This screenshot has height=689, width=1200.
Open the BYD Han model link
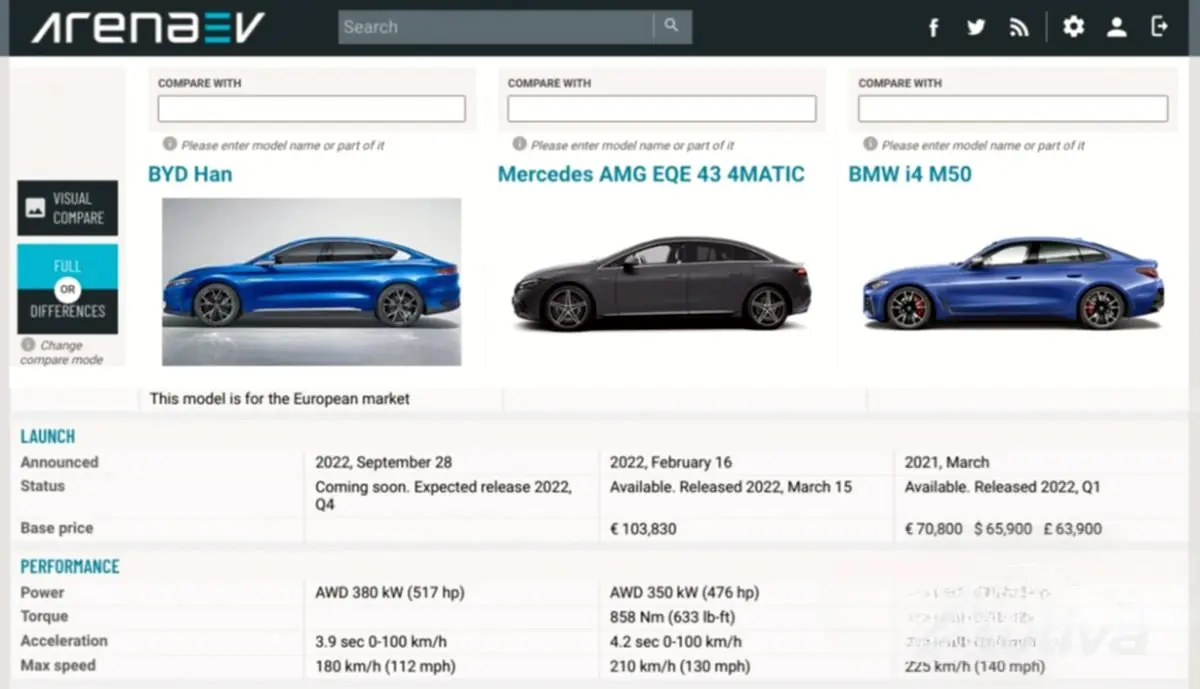(190, 174)
